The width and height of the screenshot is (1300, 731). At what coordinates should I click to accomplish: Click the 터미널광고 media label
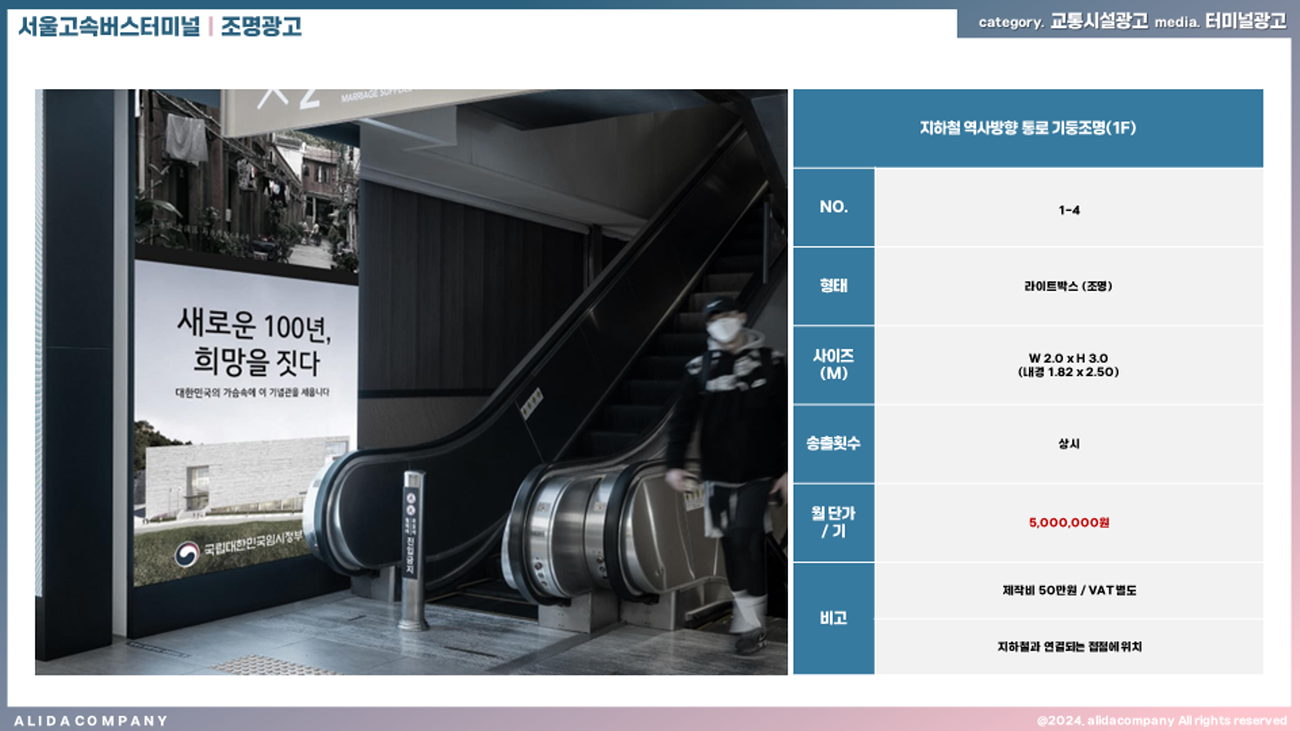pyautogui.click(x=1245, y=22)
